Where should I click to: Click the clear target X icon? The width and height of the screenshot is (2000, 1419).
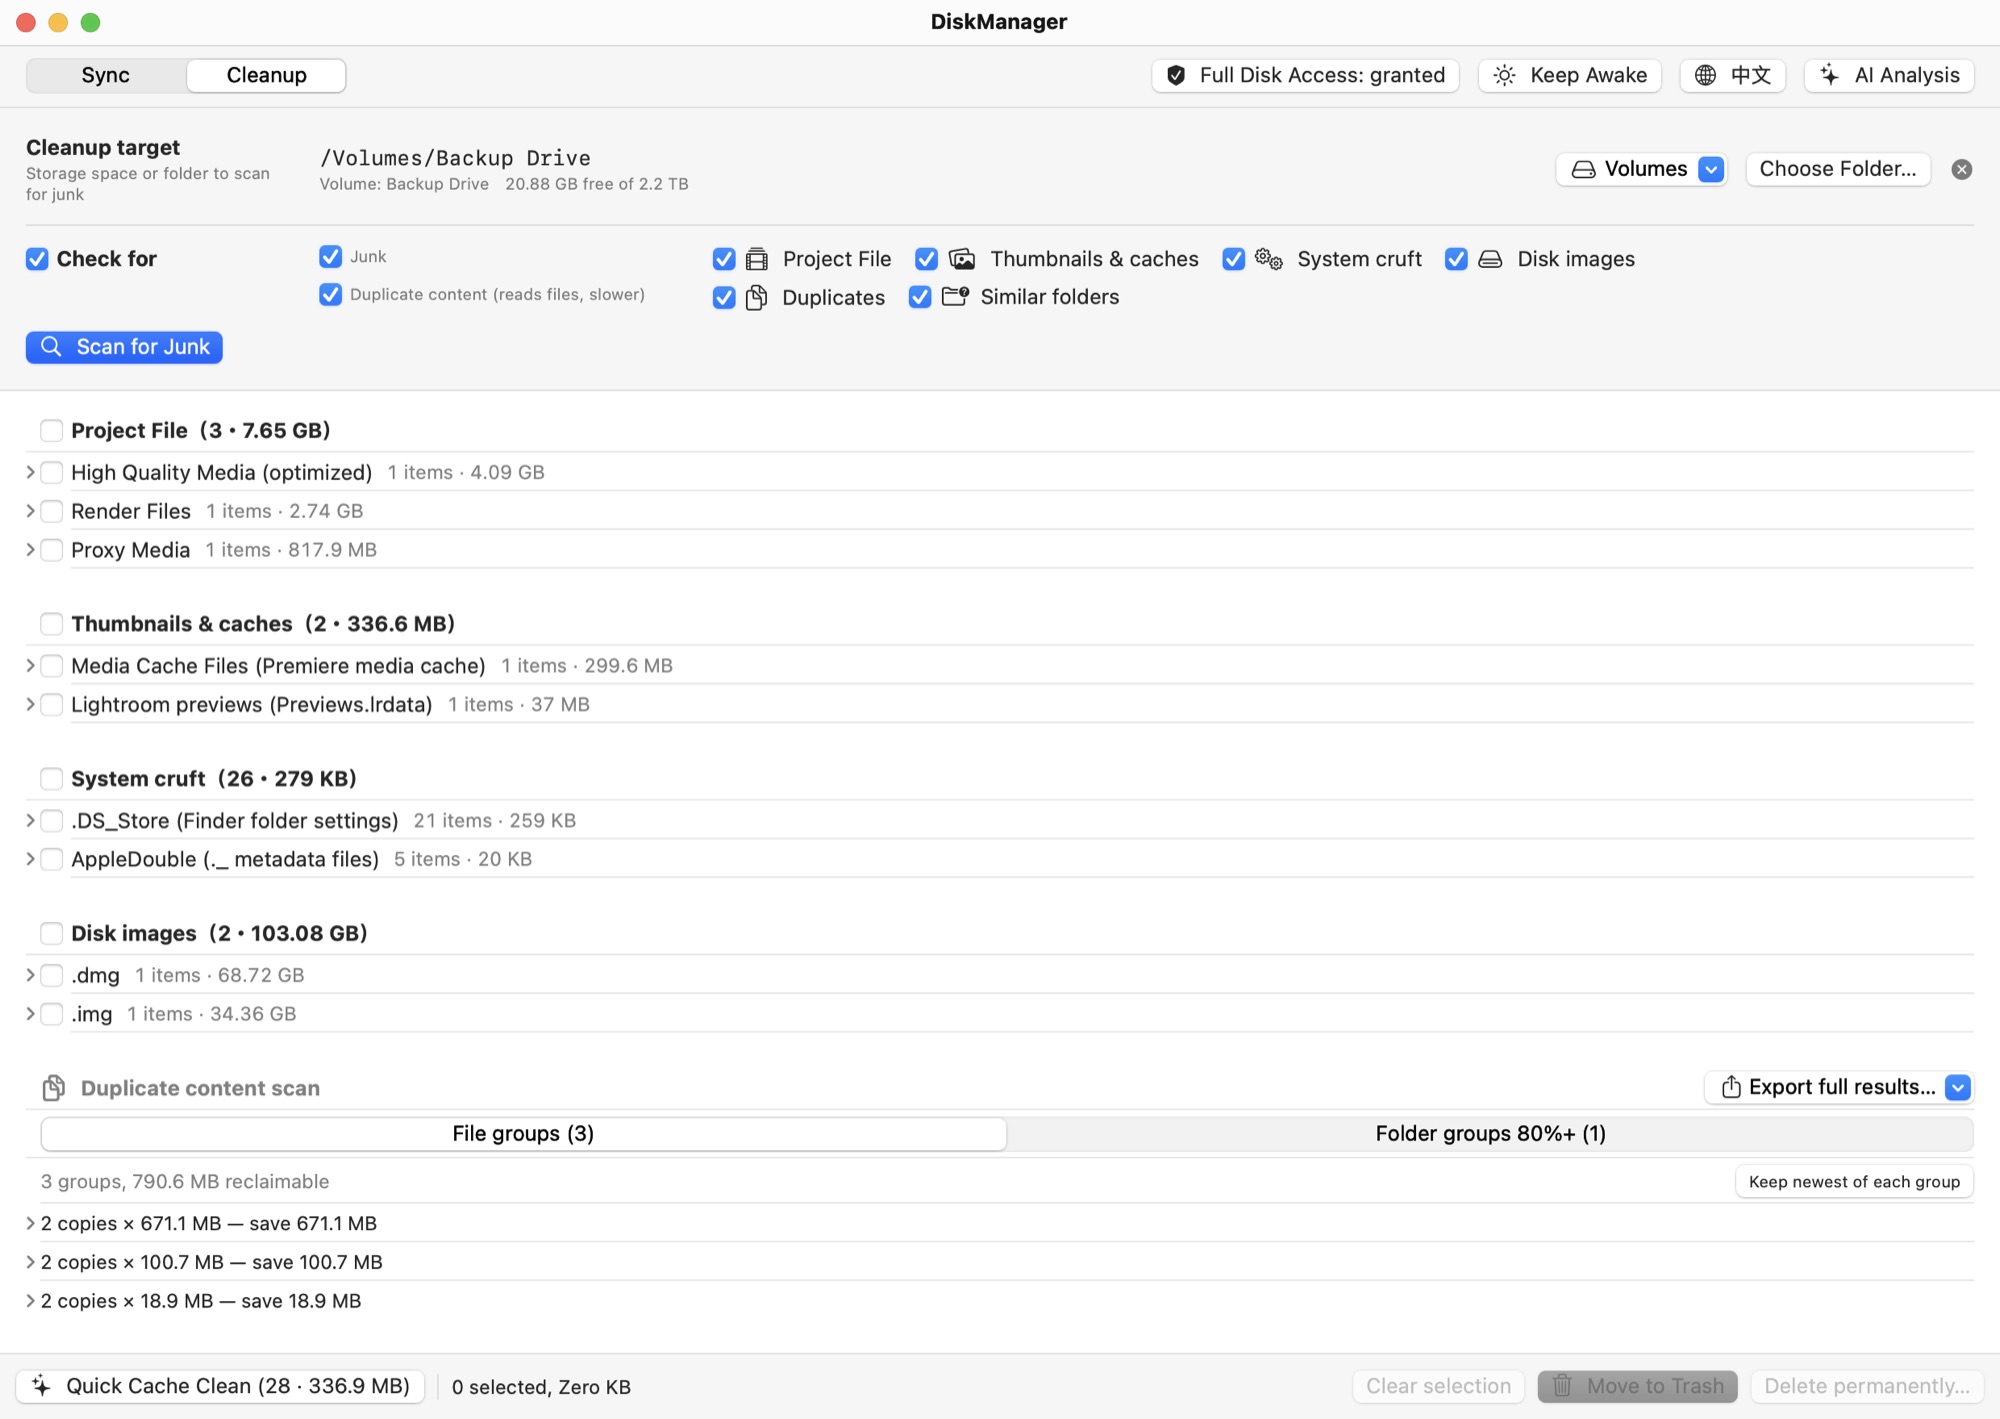point(1961,169)
